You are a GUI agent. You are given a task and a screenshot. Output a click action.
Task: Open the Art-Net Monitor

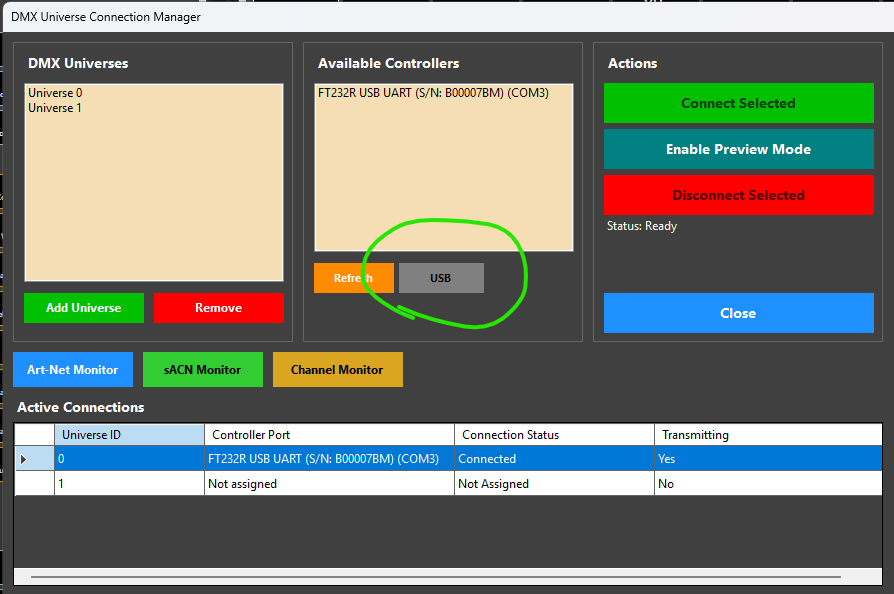[x=72, y=369]
